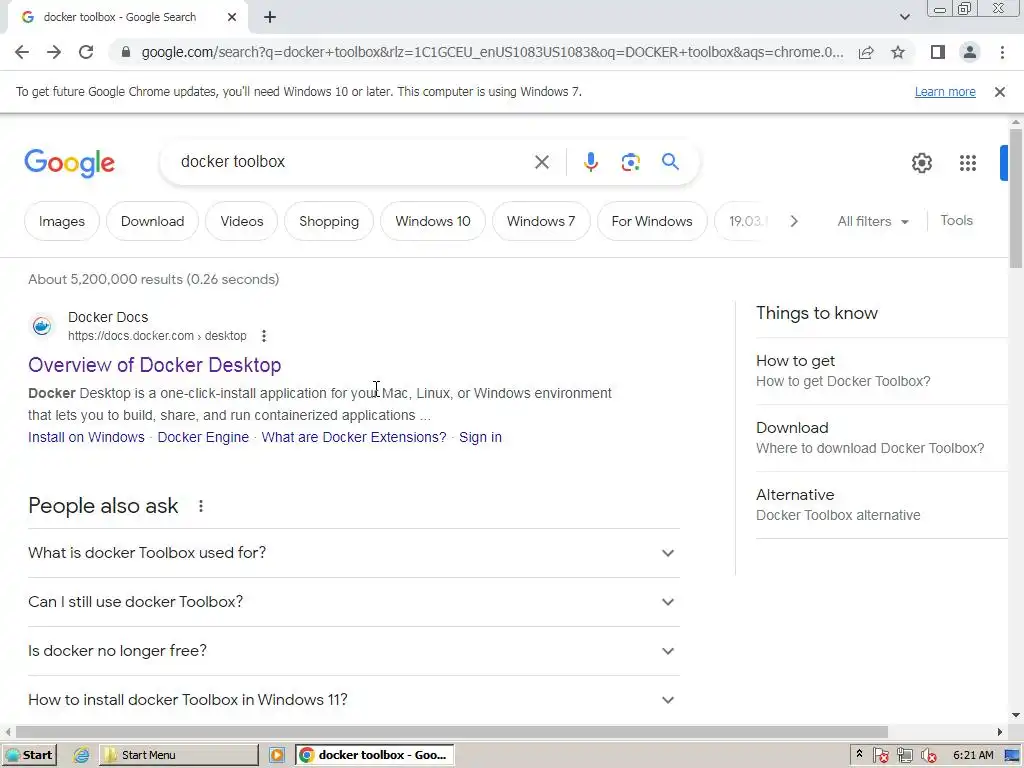Open Google quick settings gear

(921, 163)
